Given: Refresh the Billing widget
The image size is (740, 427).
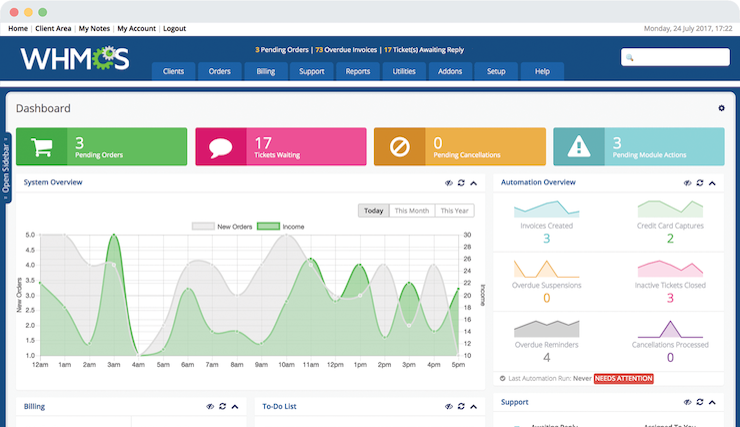Looking at the screenshot, I should pos(222,407).
